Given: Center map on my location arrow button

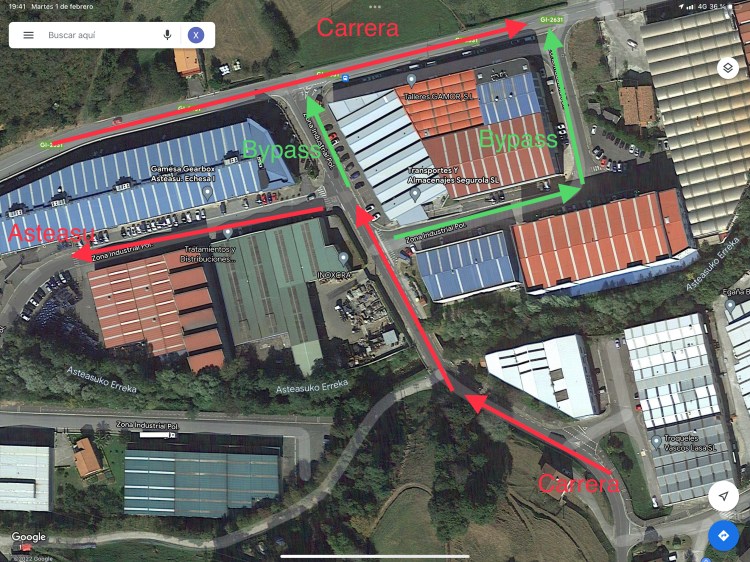Looking at the screenshot, I should click(x=724, y=496).
